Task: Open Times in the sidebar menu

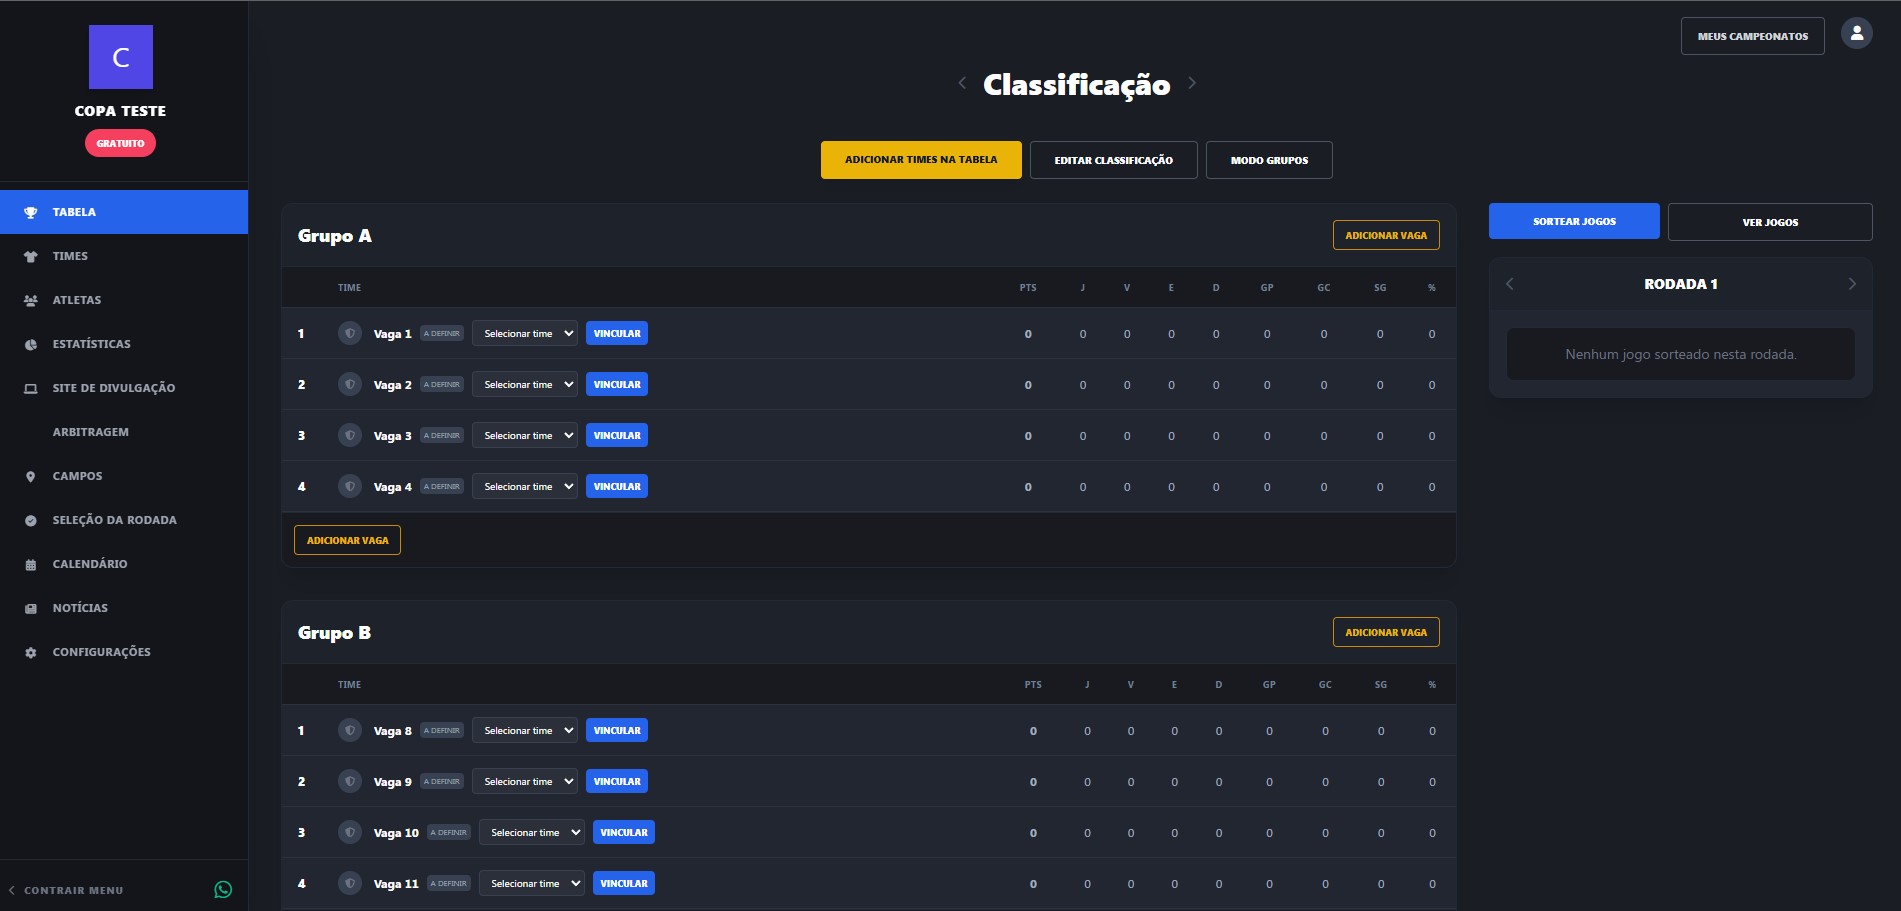Action: pyautogui.click(x=124, y=256)
